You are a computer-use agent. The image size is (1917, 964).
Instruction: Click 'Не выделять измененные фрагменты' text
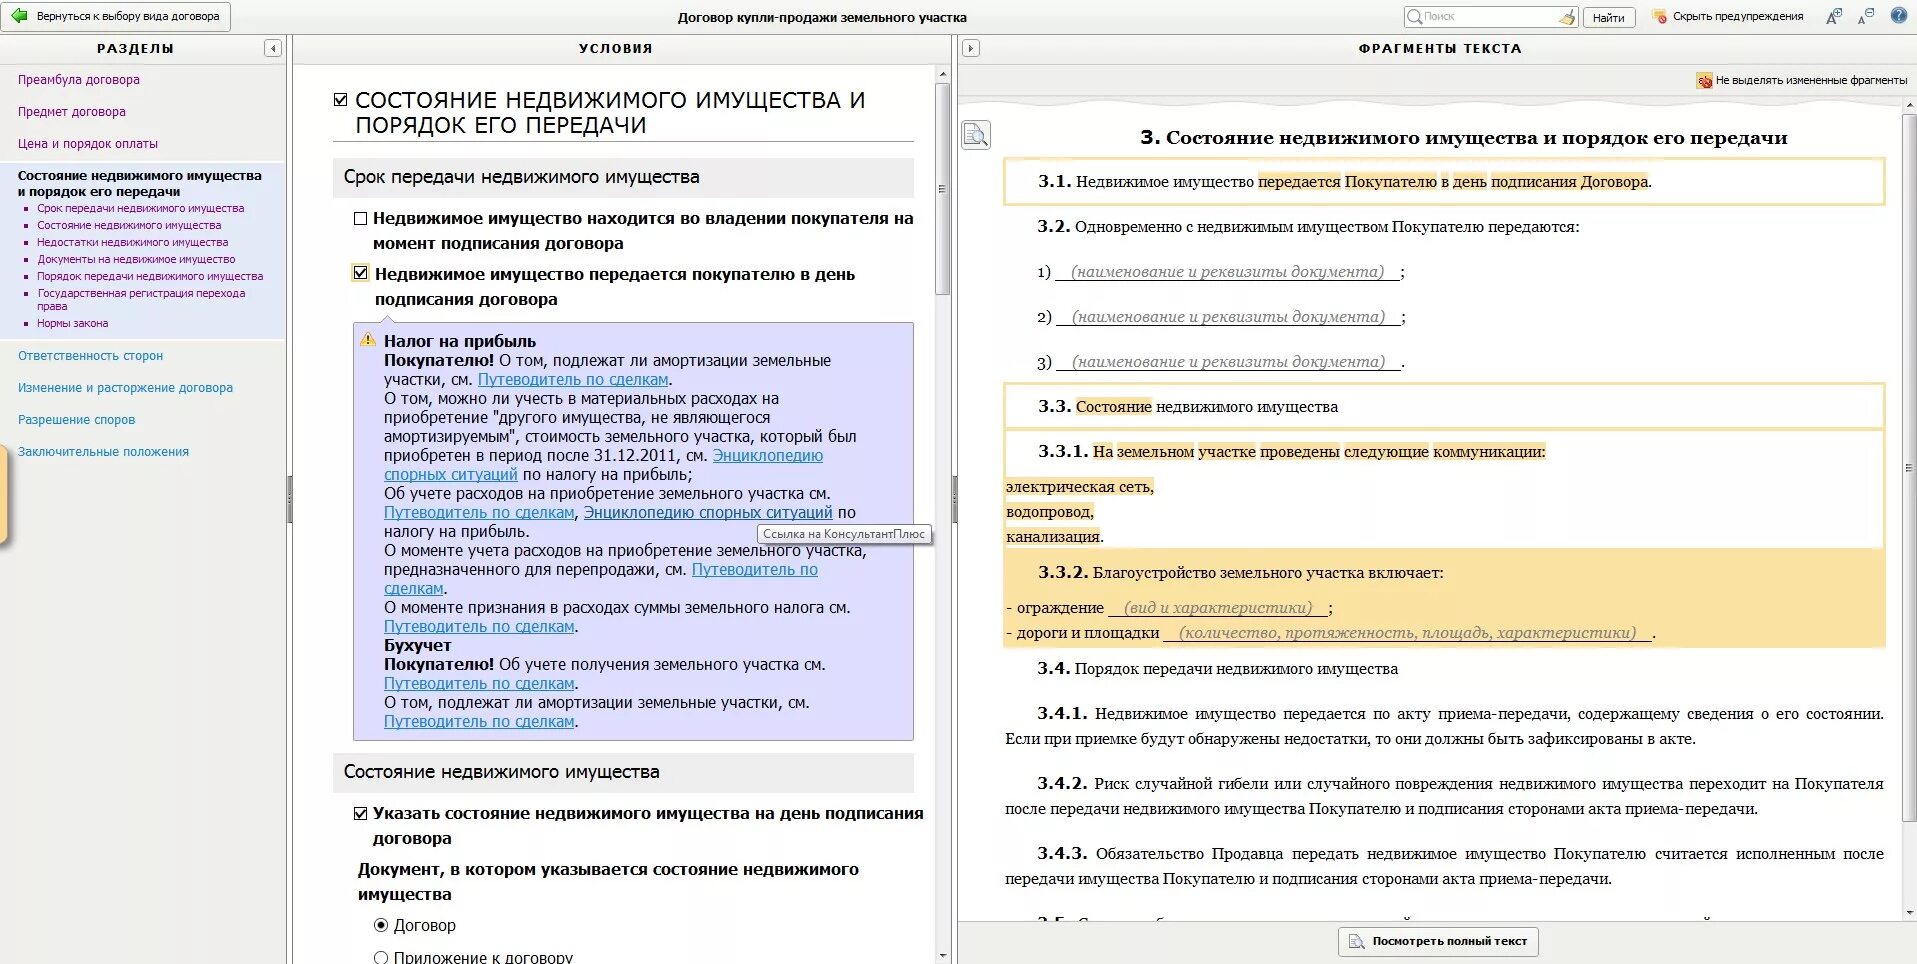[1811, 80]
